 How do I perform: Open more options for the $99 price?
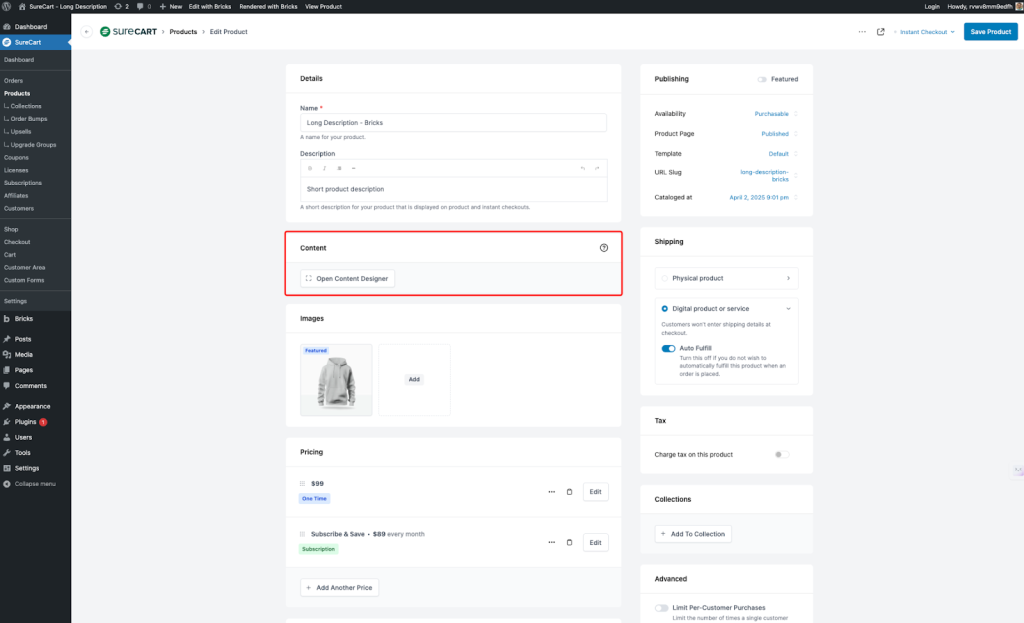(551, 492)
